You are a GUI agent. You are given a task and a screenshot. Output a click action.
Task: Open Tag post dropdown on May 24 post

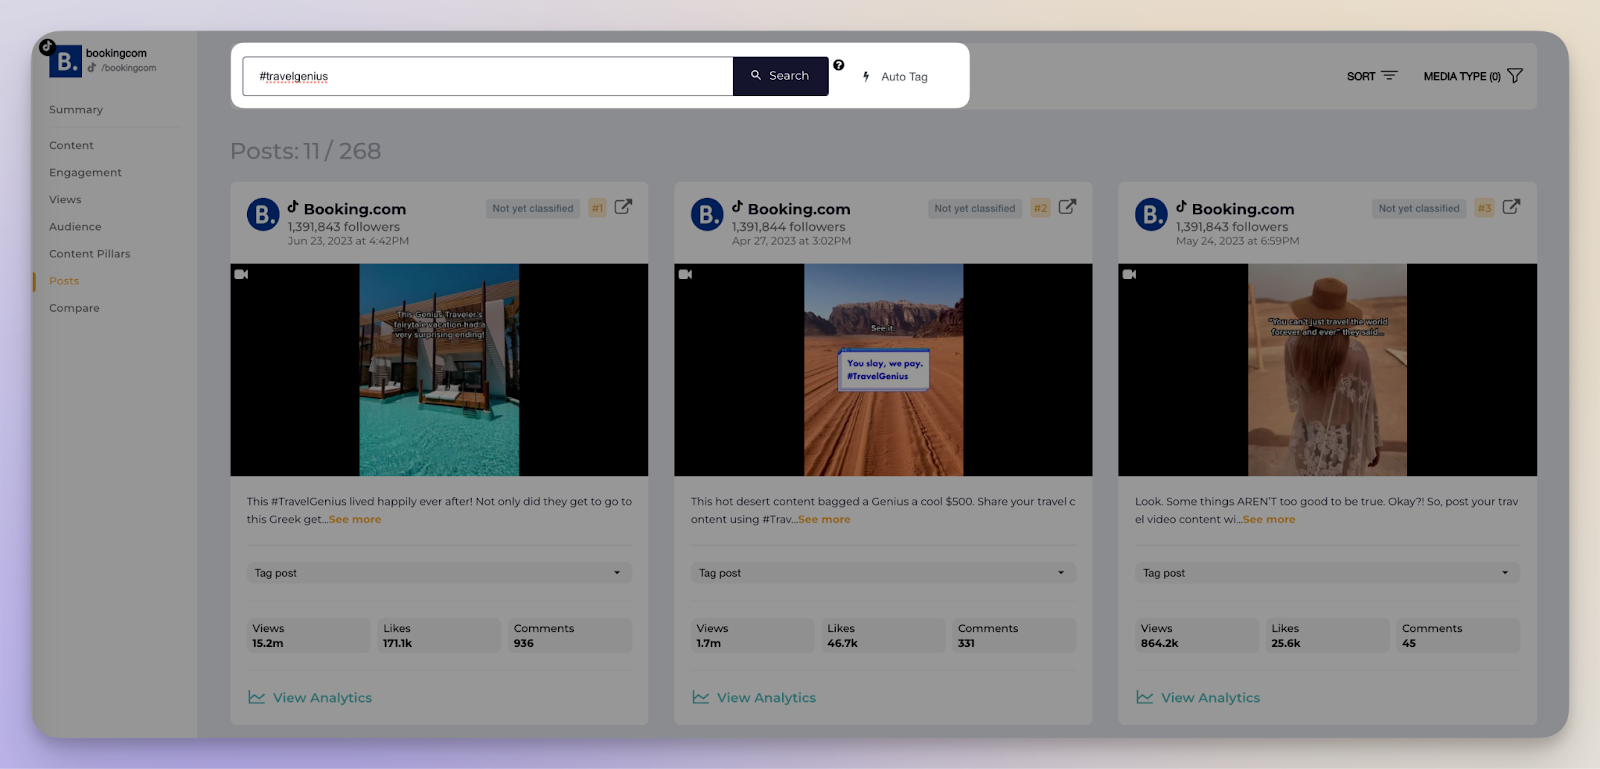click(x=1327, y=573)
